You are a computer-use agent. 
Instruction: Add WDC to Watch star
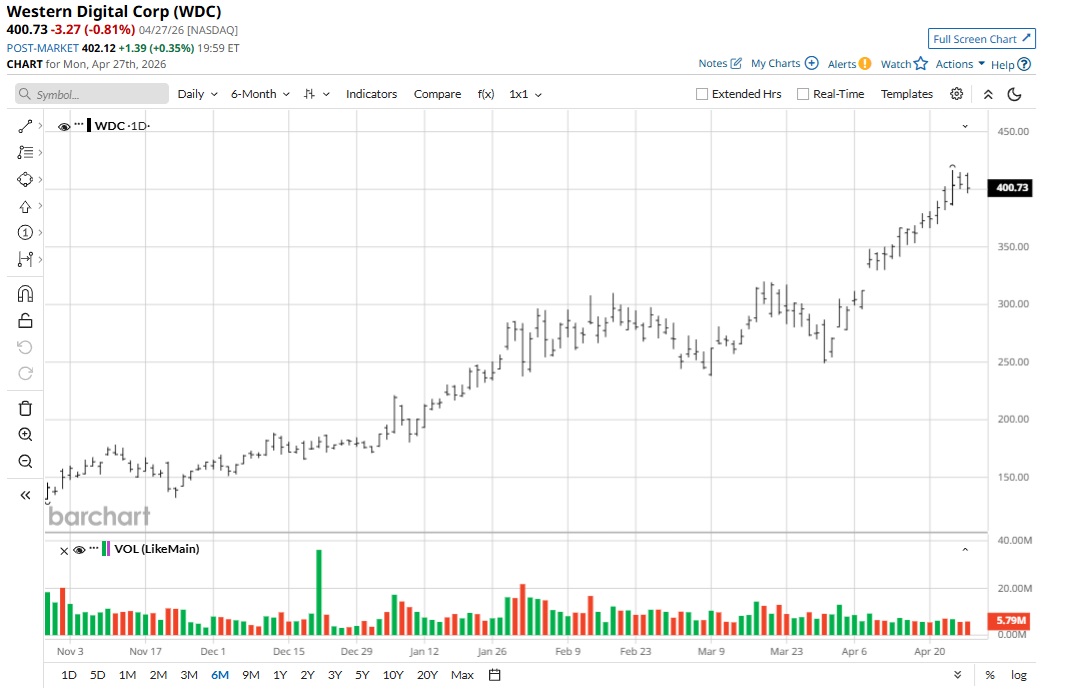click(x=921, y=63)
